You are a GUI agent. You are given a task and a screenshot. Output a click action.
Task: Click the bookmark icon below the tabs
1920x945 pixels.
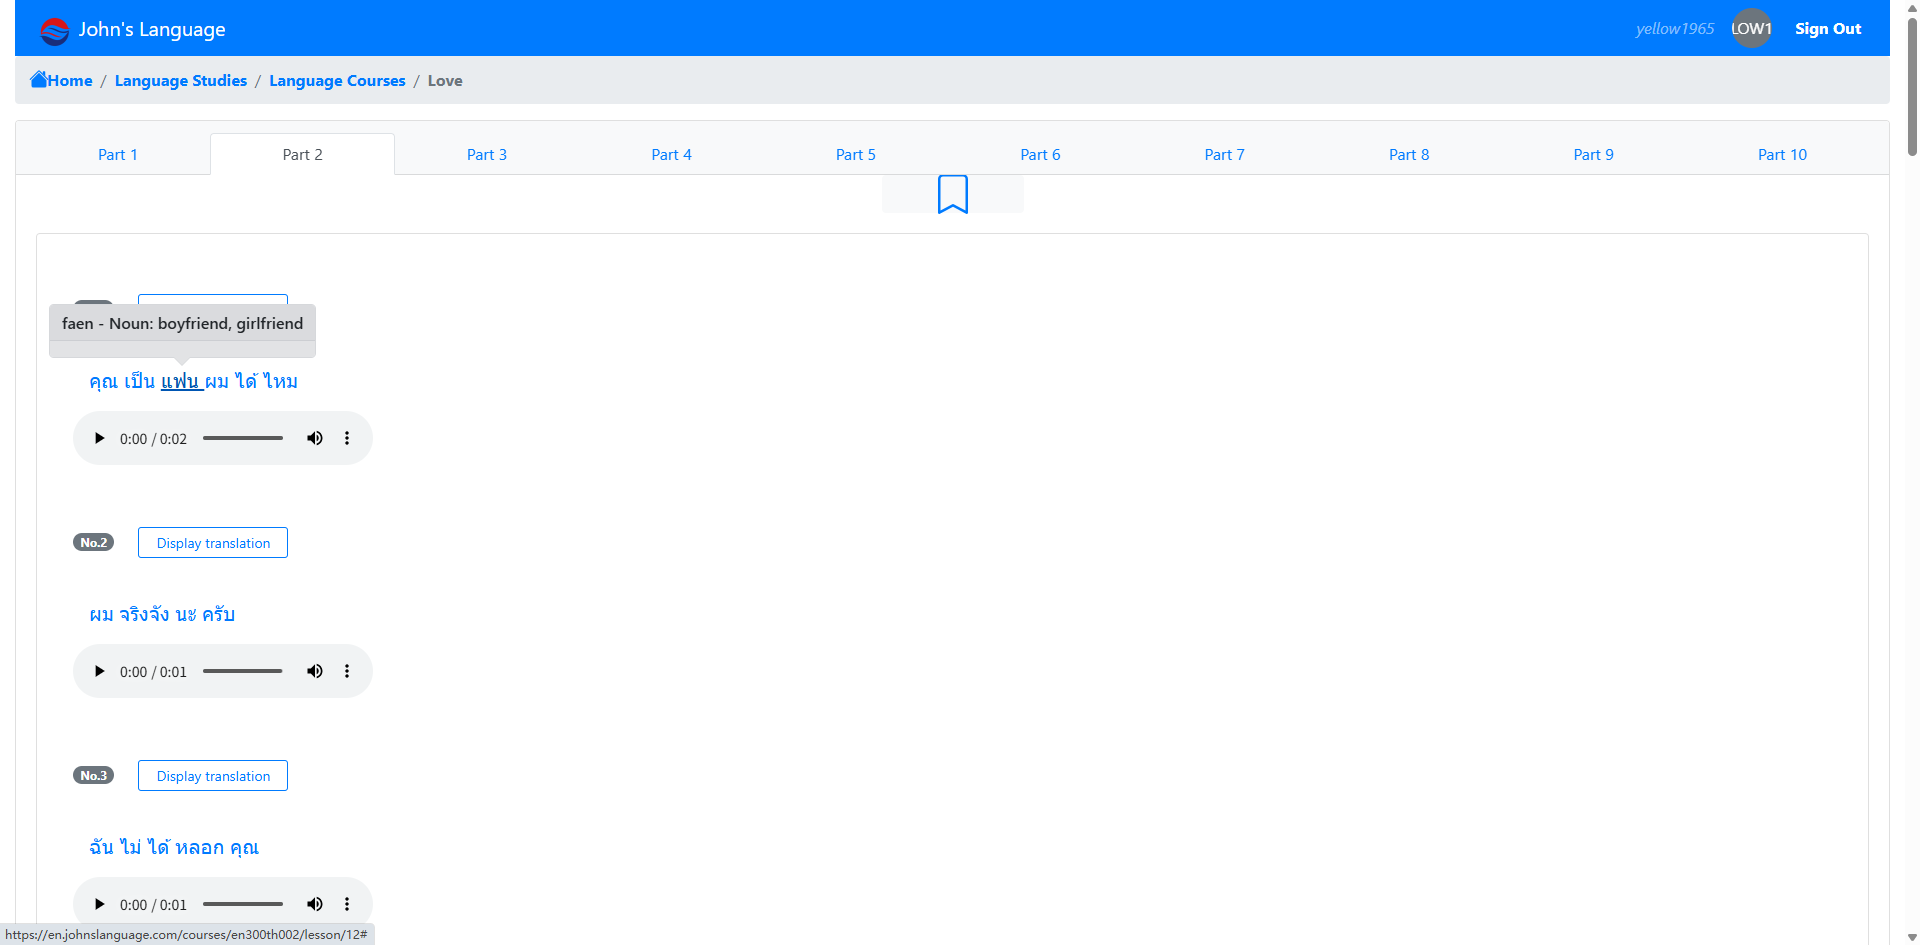[x=952, y=194]
